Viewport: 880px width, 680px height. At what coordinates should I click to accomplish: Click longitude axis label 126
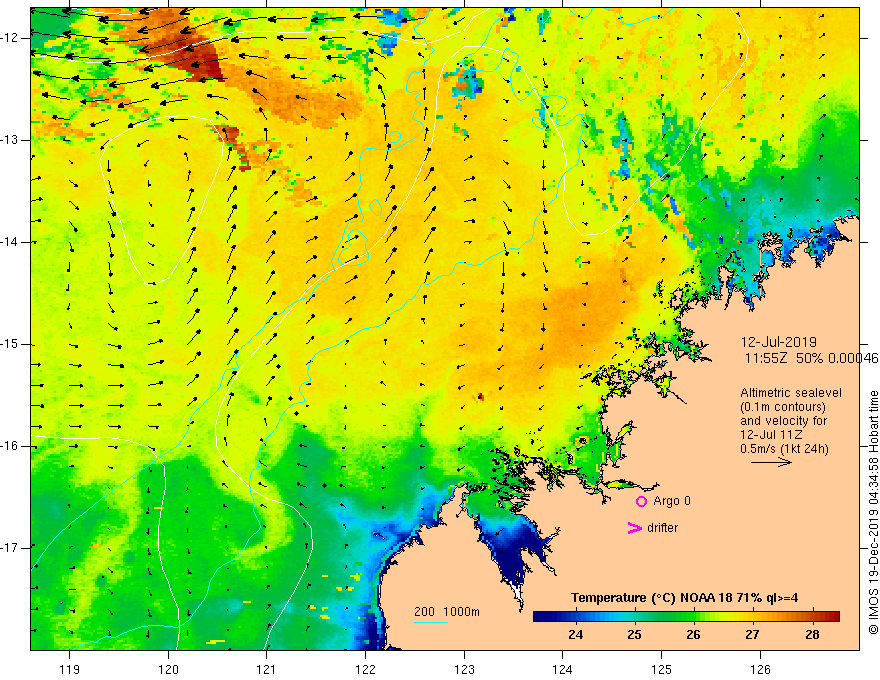point(760,669)
